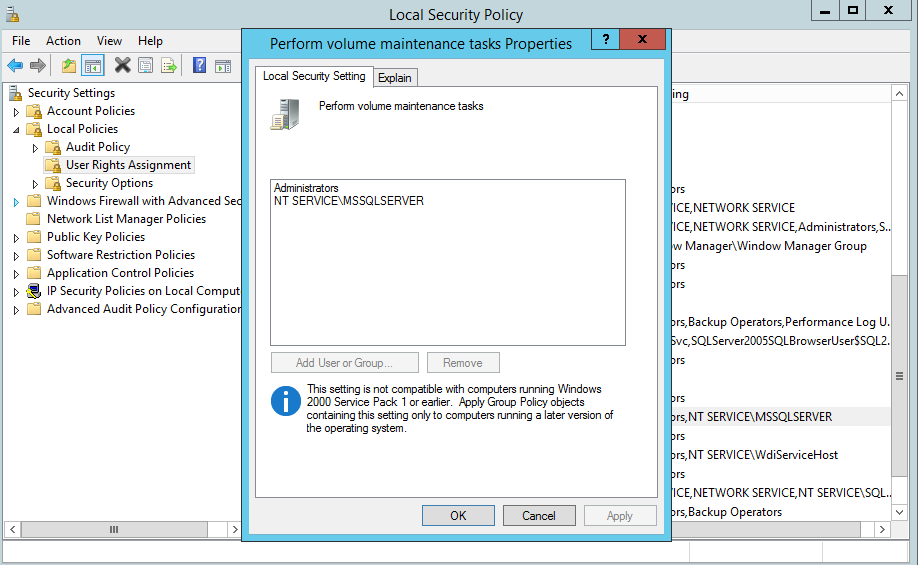Click the Back arrow toolbar icon
918x565 pixels.
15,66
